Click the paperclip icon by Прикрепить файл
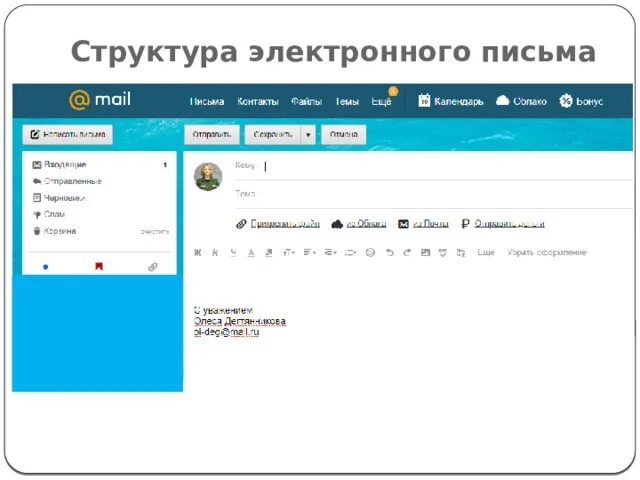 coord(241,224)
